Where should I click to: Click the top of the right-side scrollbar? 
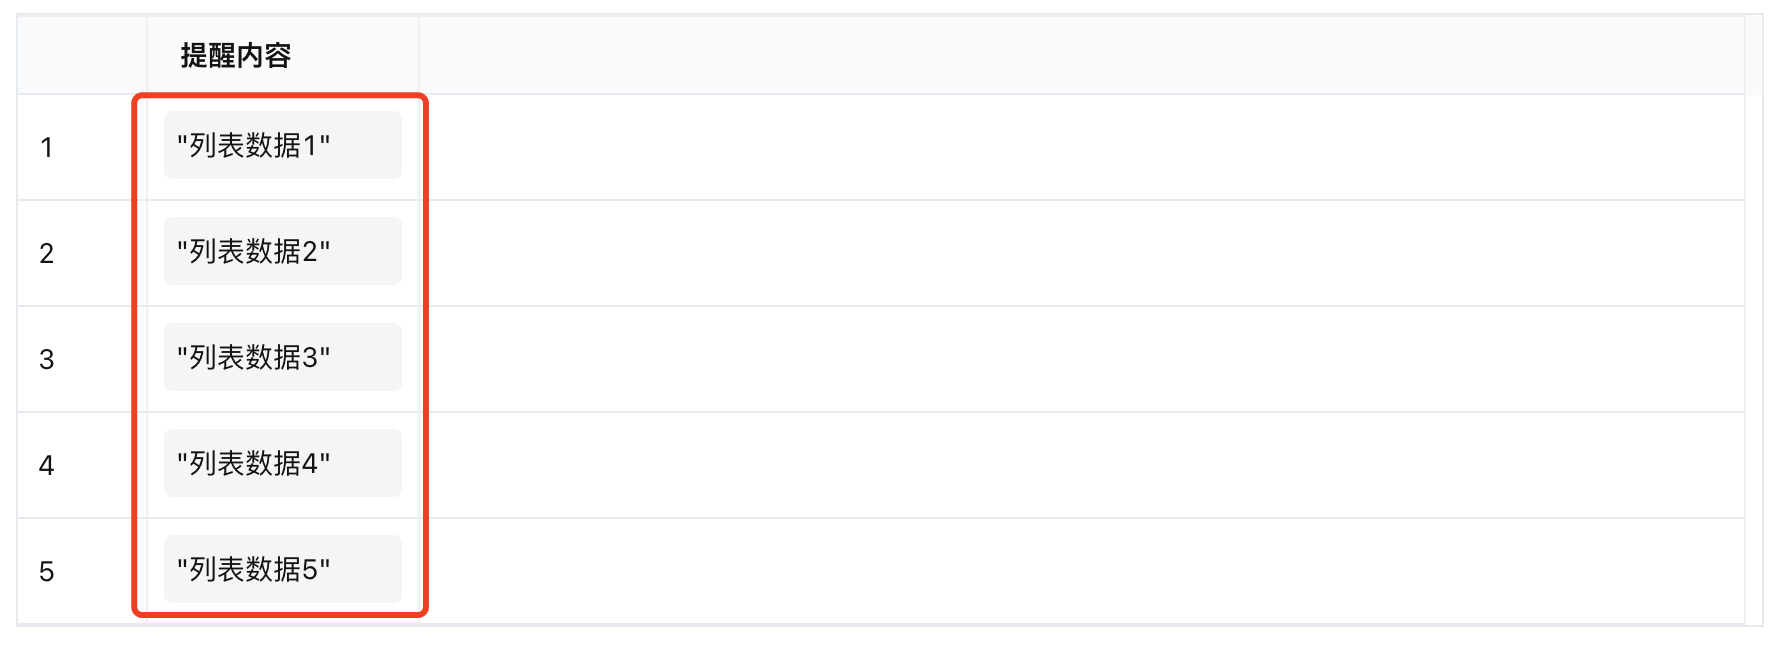pos(1754,55)
